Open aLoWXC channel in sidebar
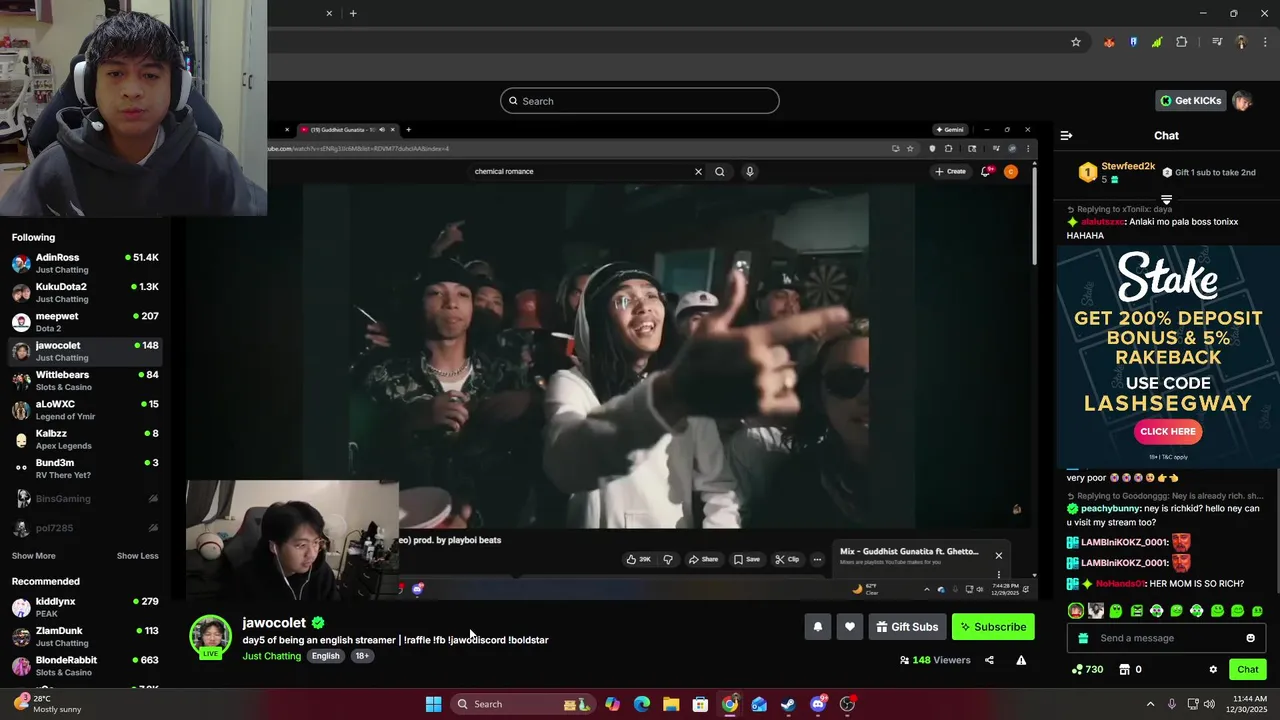 (86, 409)
